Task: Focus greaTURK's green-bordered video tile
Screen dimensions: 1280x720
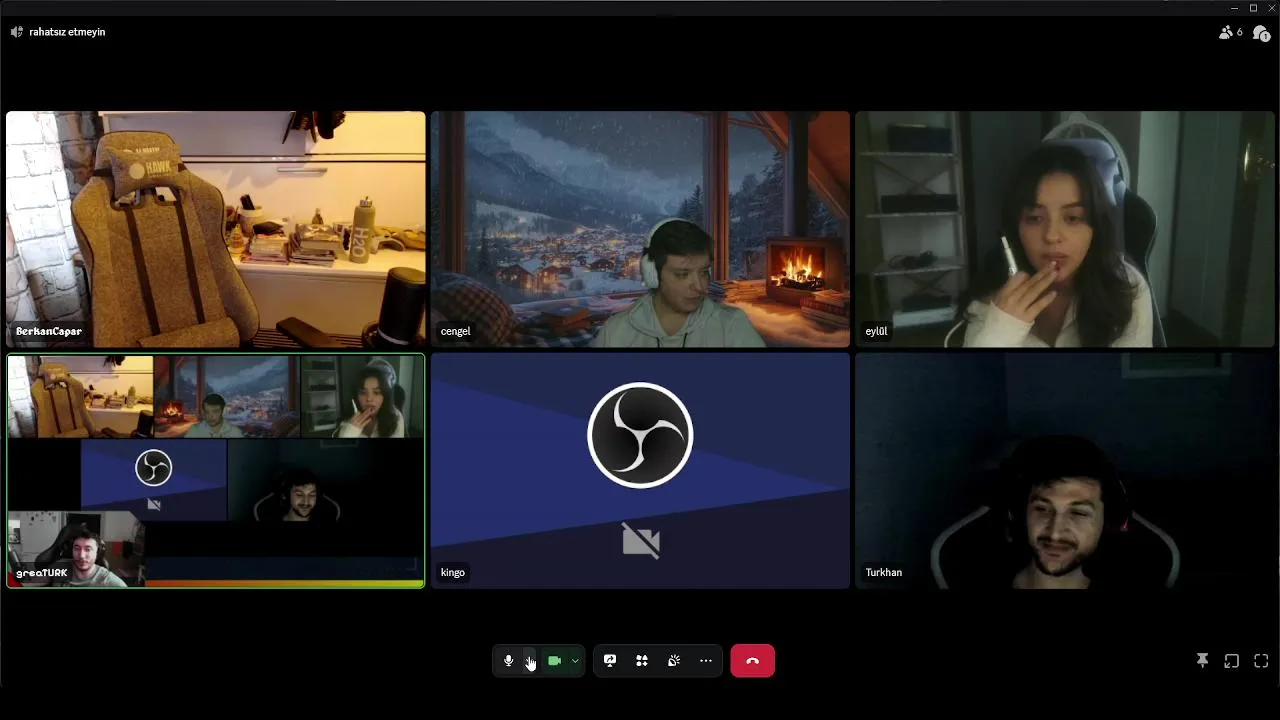Action: pos(216,471)
